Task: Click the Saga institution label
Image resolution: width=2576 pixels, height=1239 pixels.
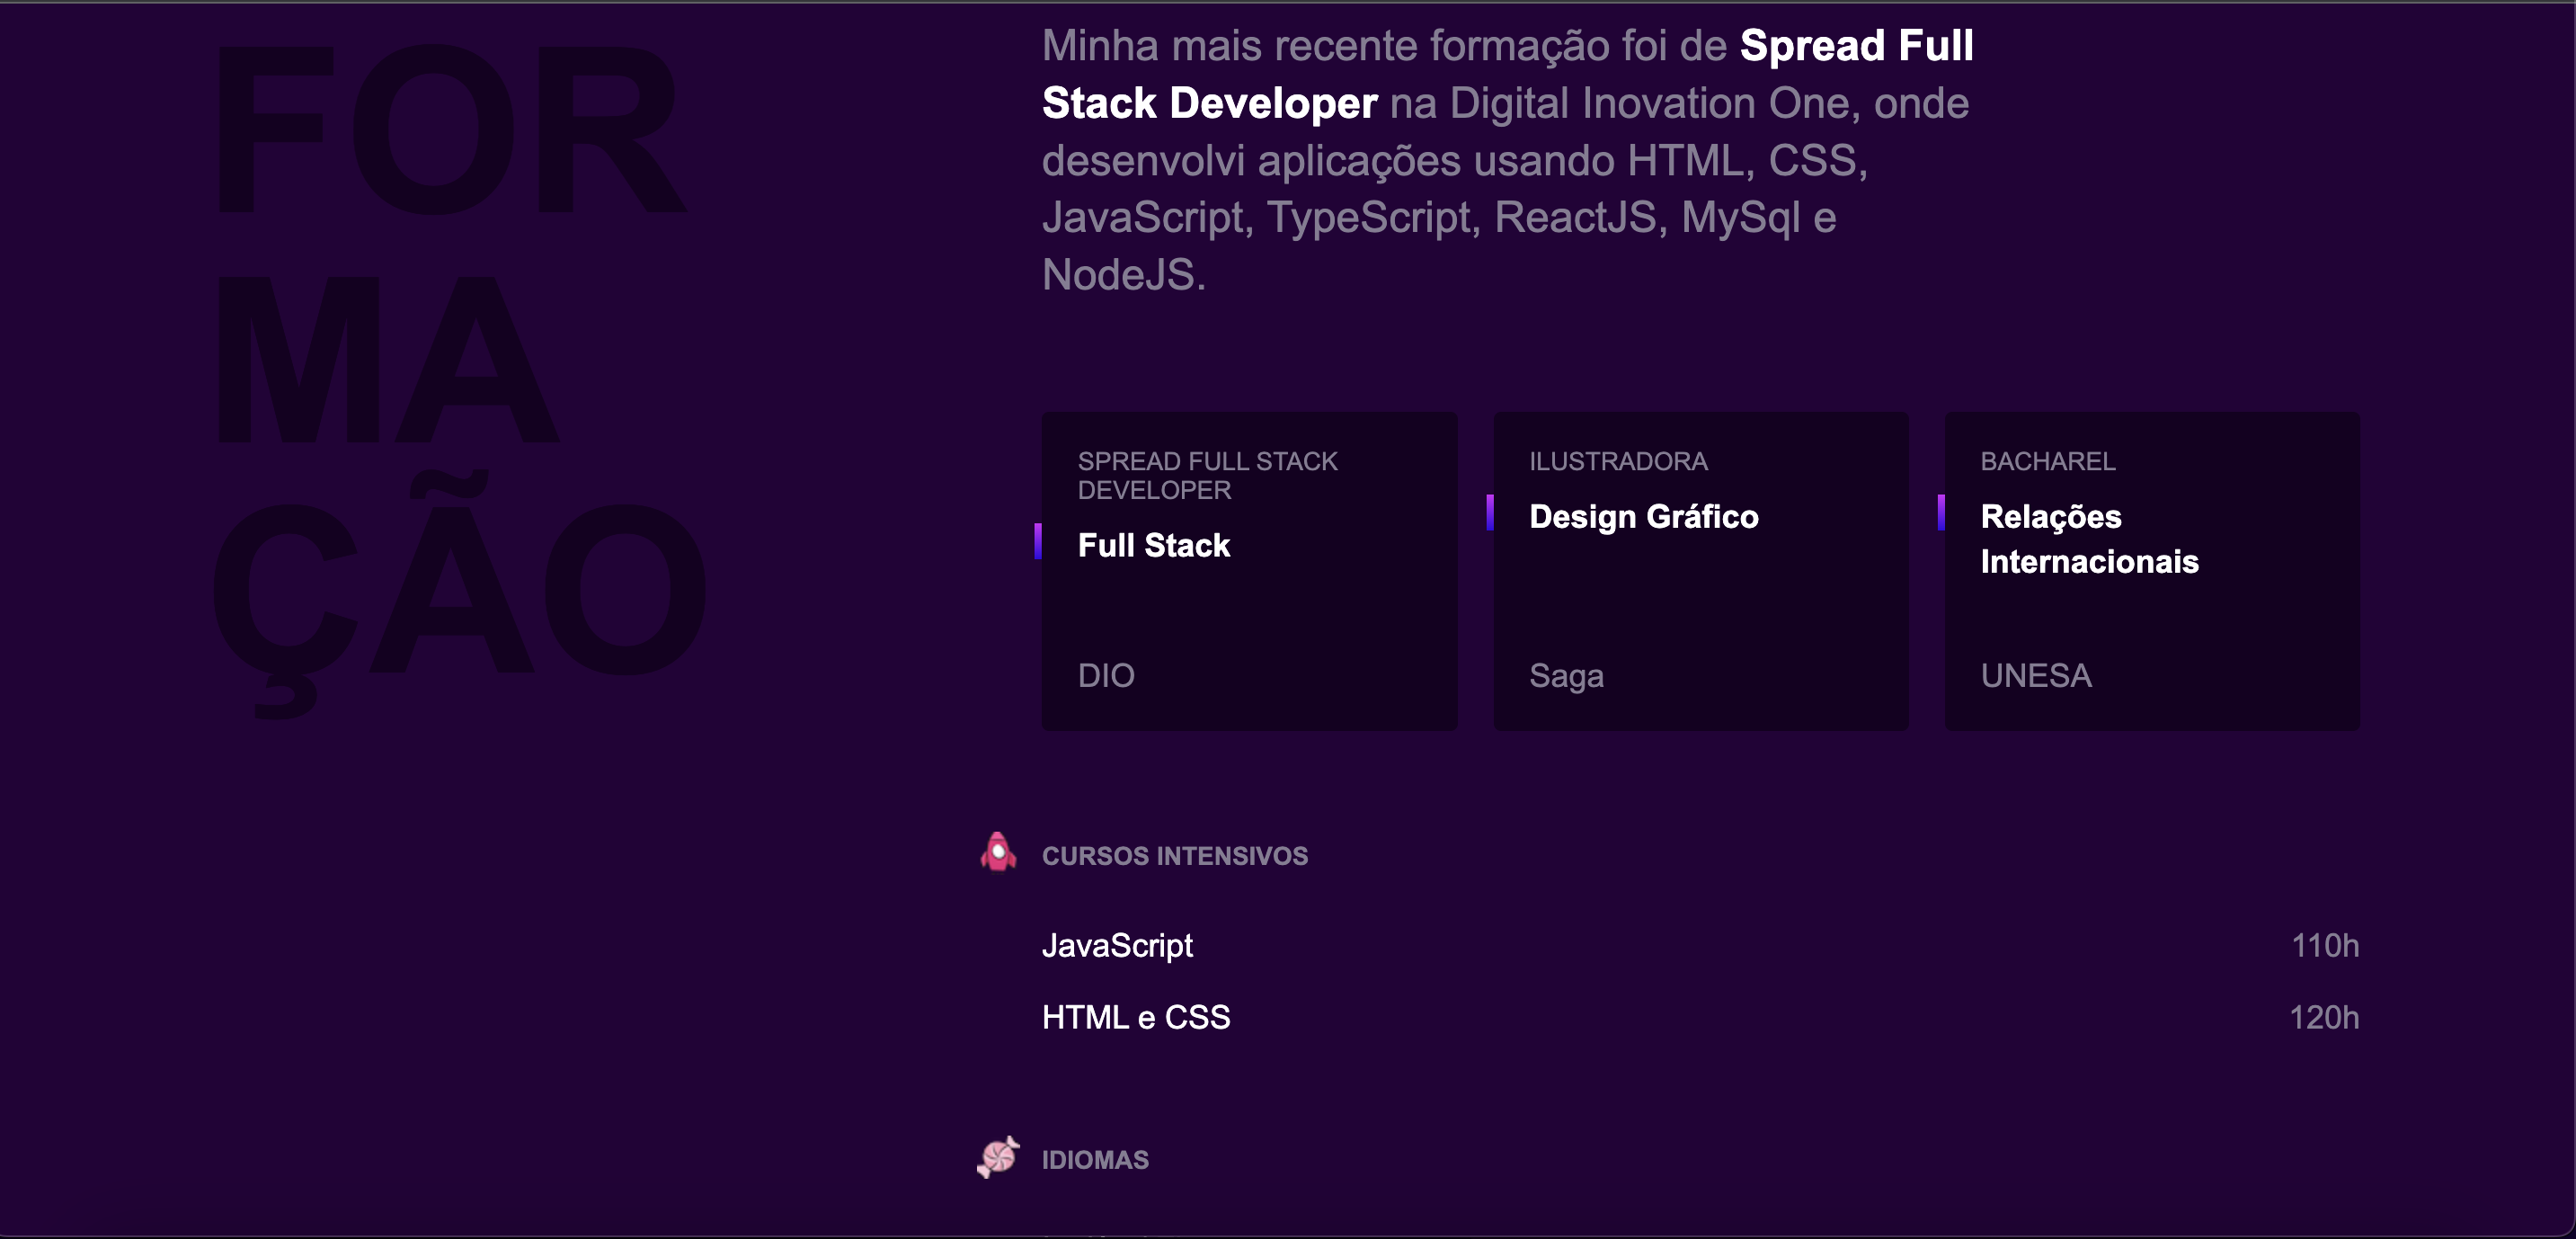Action: [1566, 675]
